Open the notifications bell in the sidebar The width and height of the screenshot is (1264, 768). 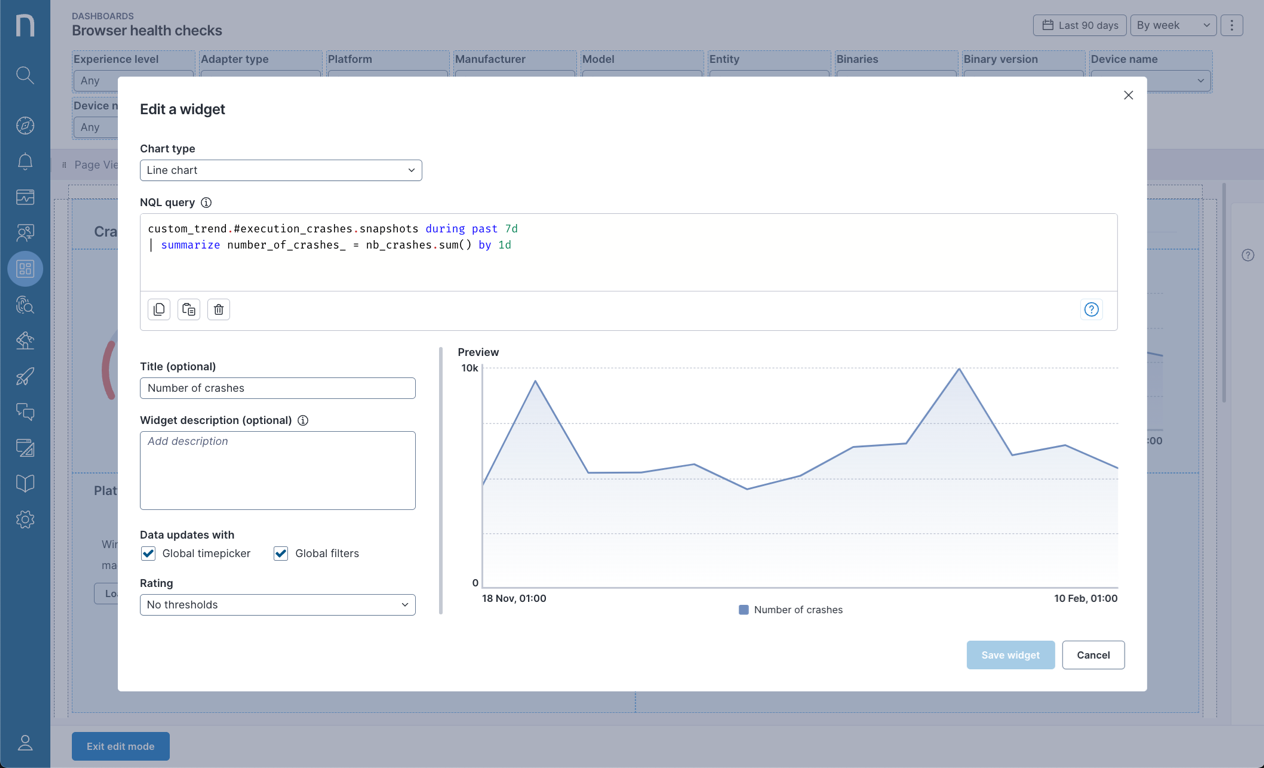[25, 160]
